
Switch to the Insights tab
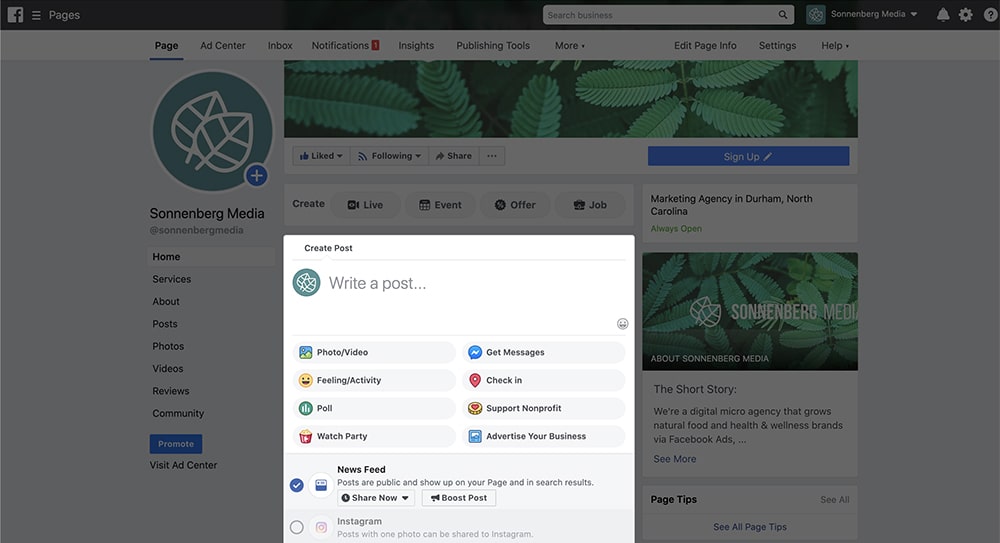pos(416,46)
